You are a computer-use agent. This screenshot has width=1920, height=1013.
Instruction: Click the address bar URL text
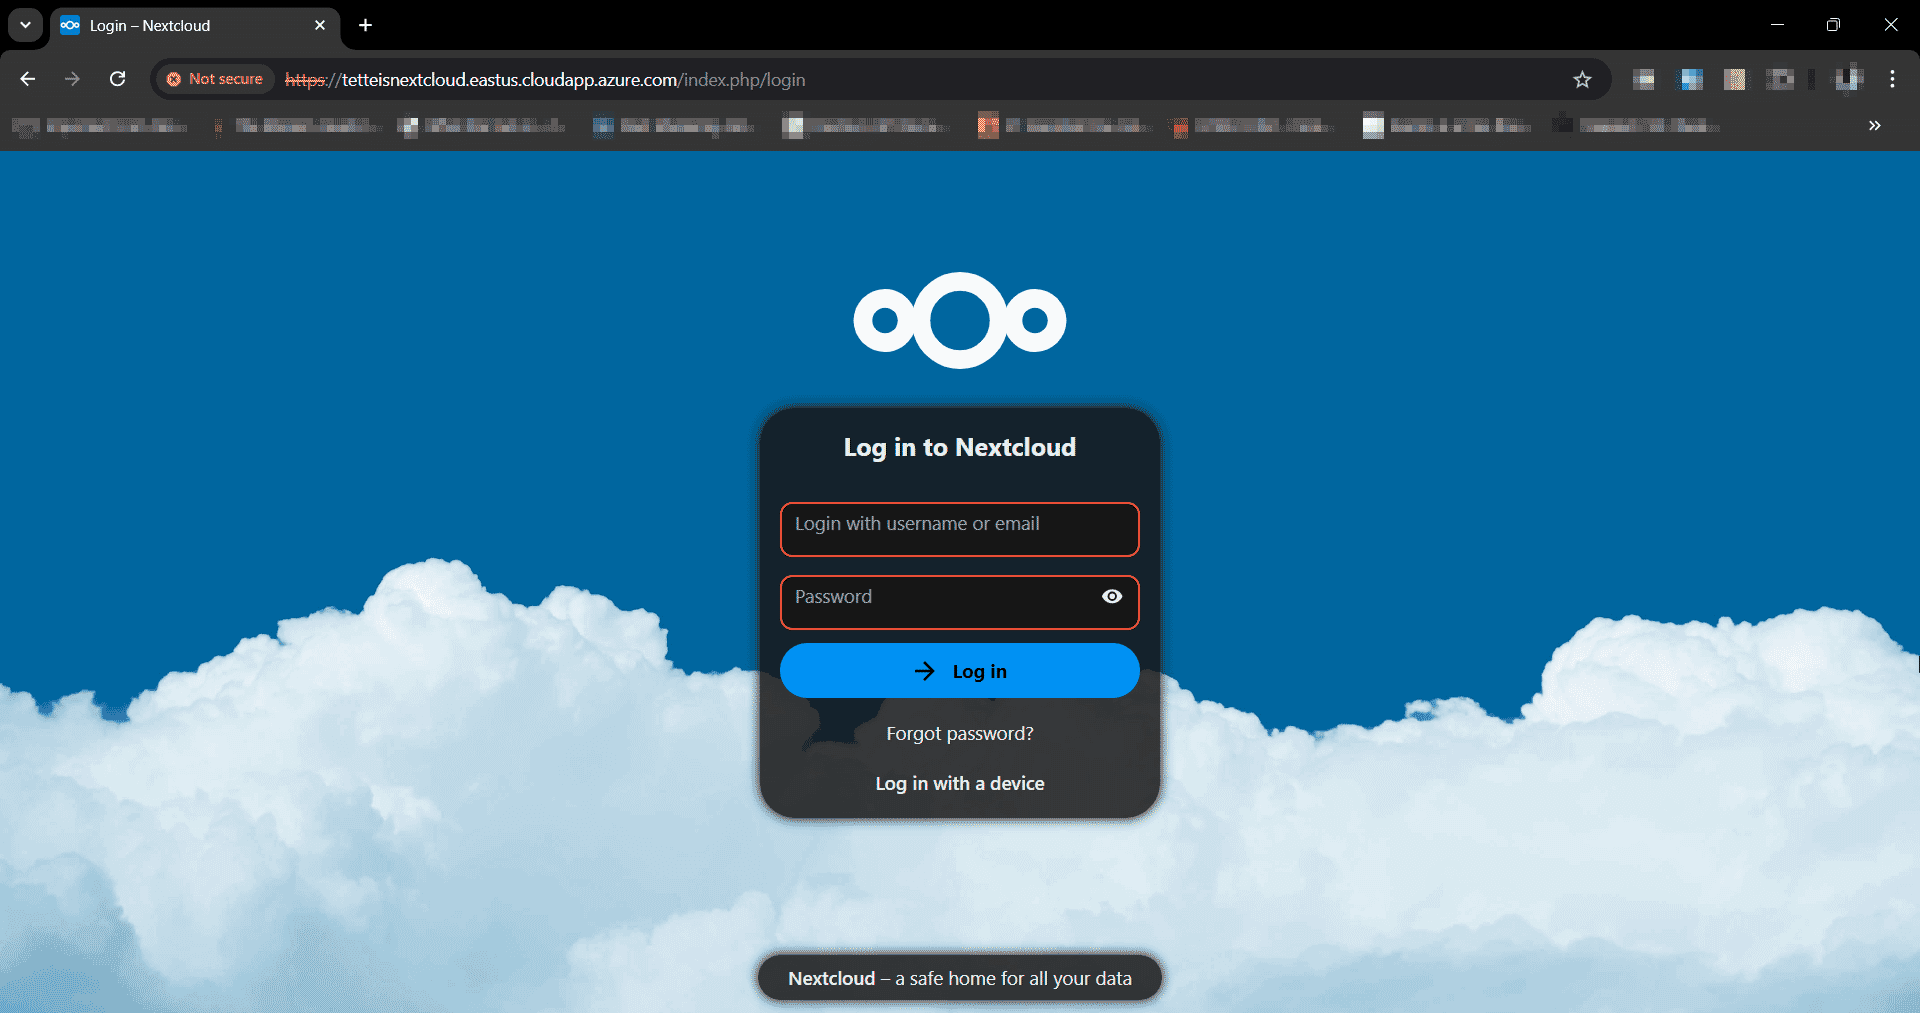[x=545, y=80]
